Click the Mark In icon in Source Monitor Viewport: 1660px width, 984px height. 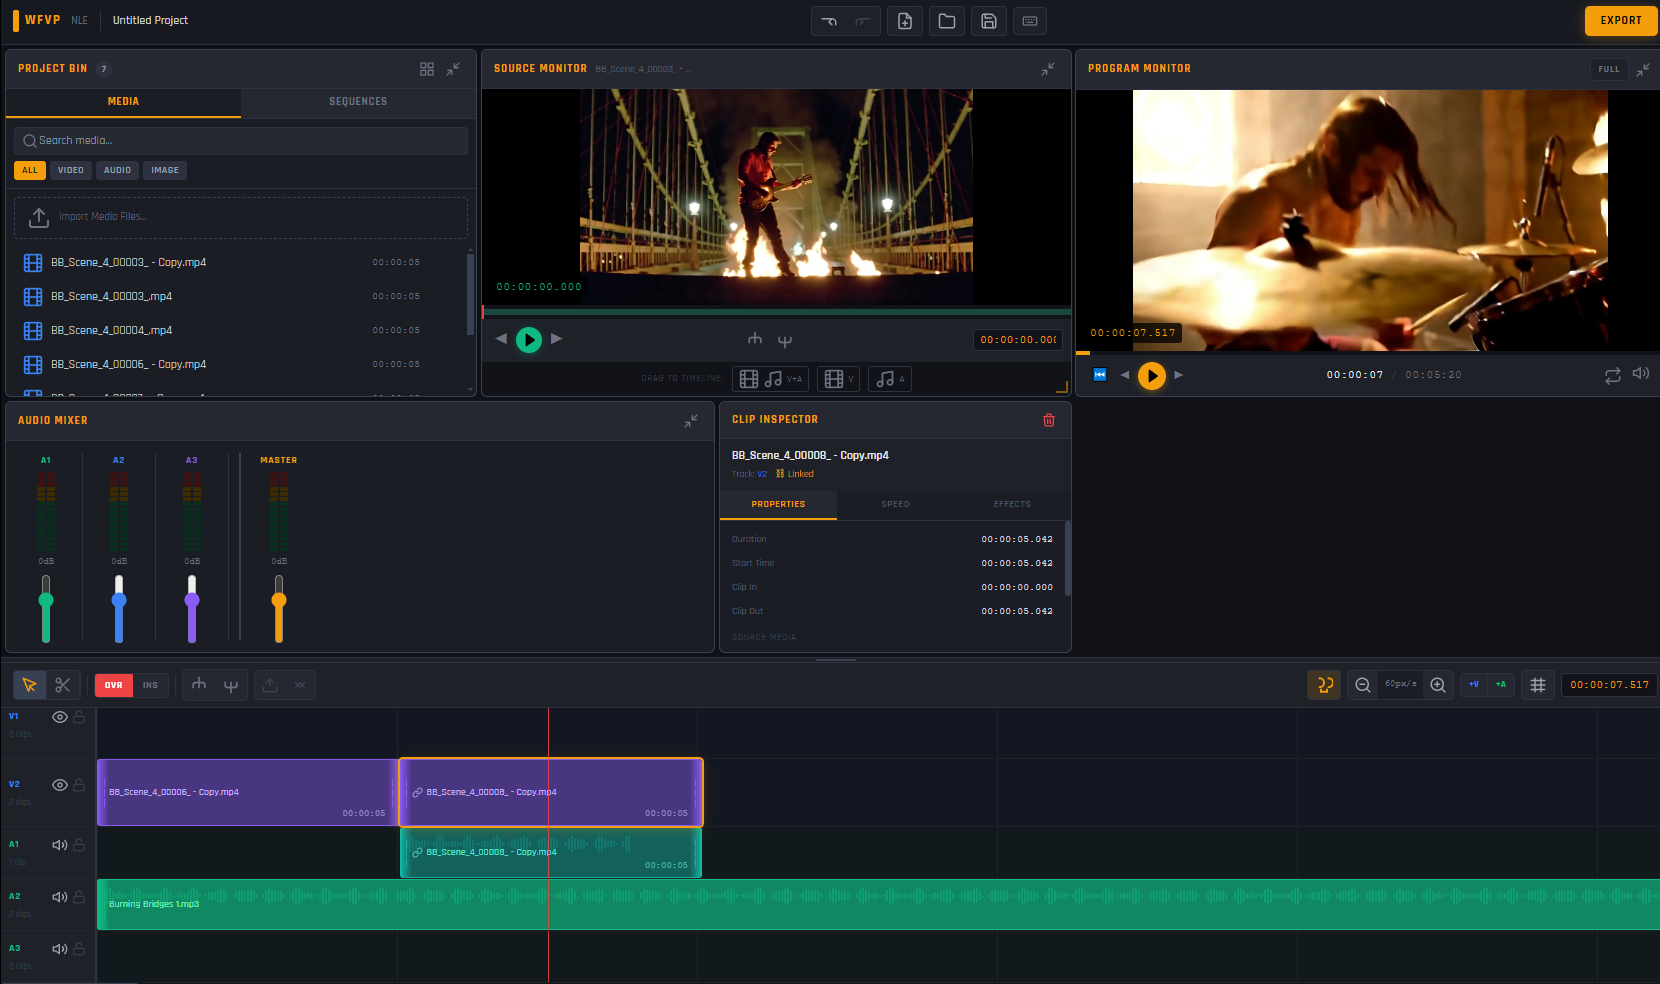755,339
